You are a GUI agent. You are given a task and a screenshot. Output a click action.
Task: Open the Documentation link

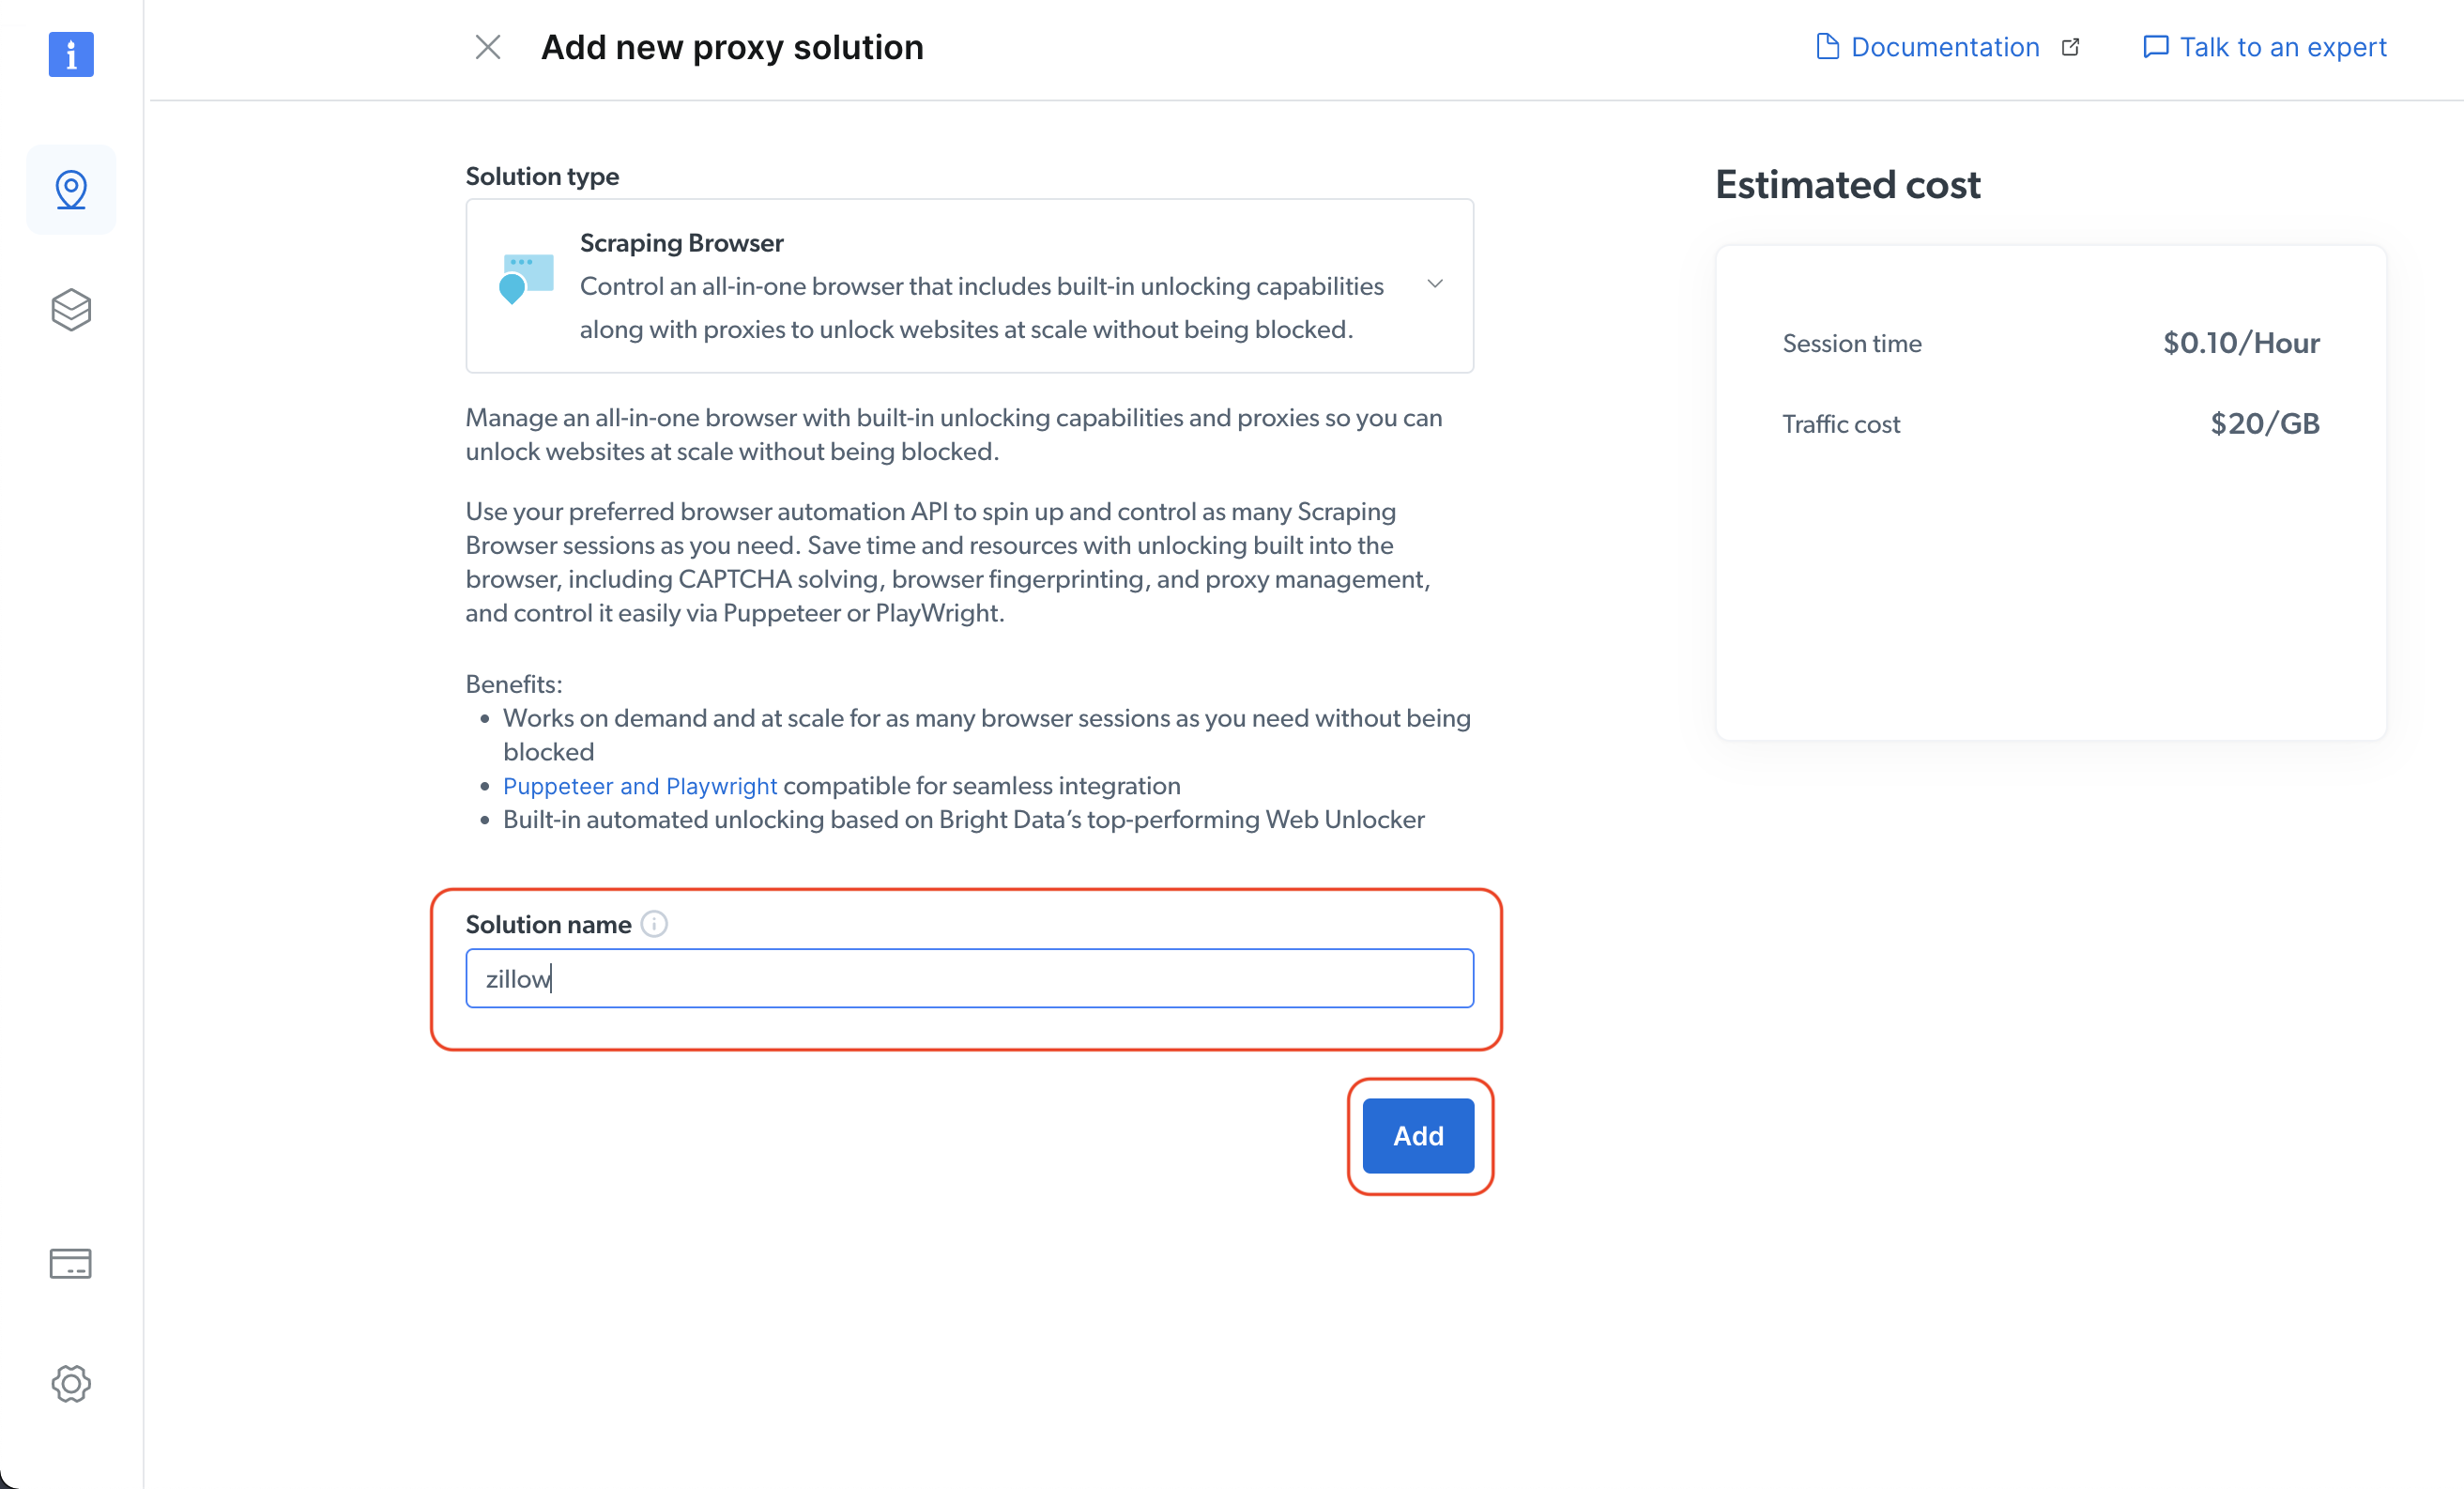click(x=1945, y=46)
